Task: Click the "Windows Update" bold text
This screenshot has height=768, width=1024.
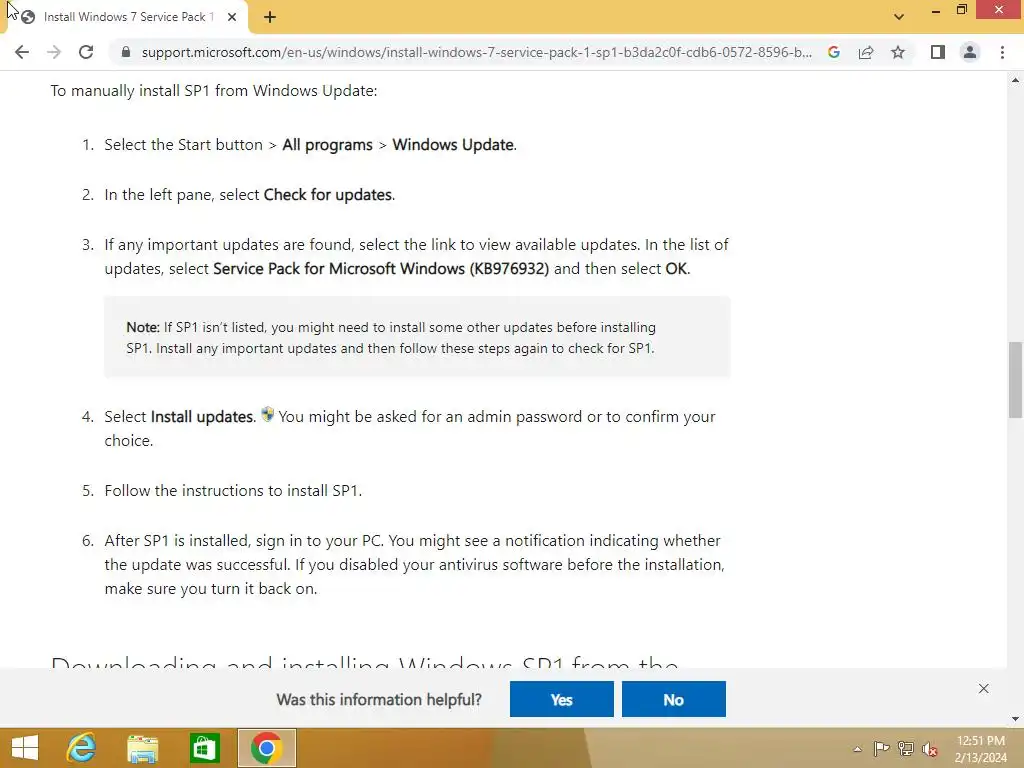Action: 453,144
